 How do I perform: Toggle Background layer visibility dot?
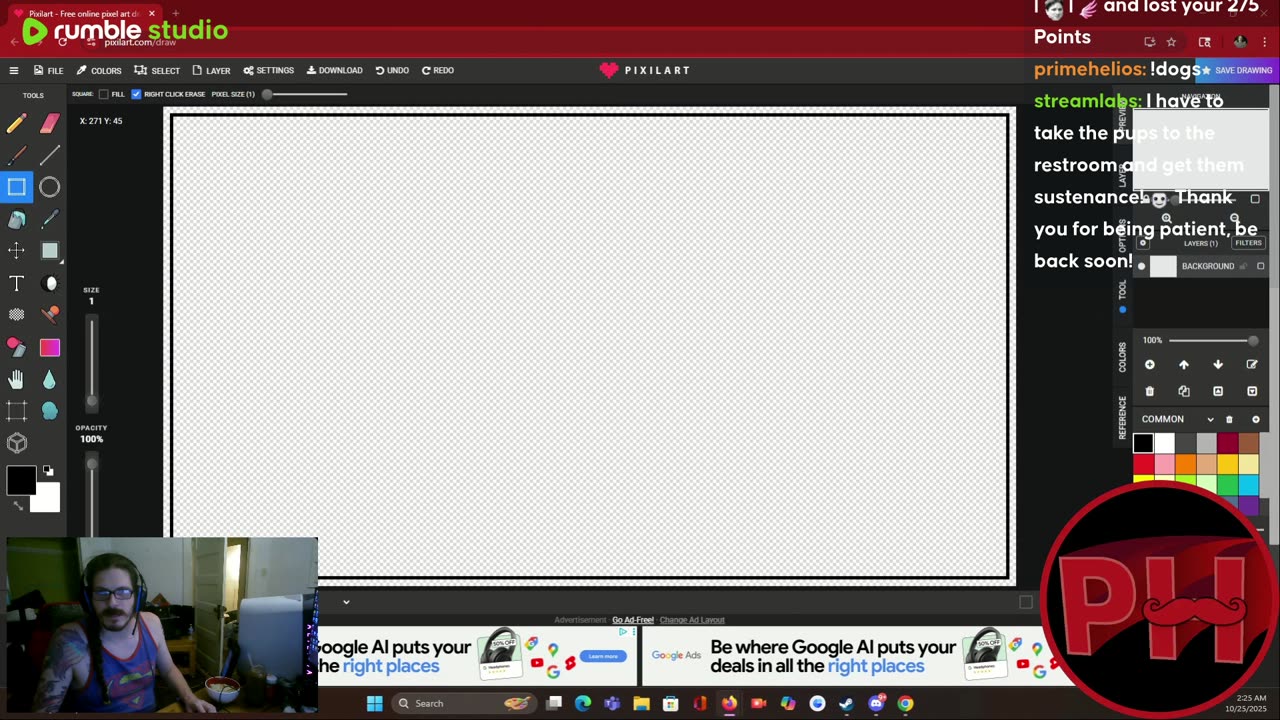point(1141,266)
